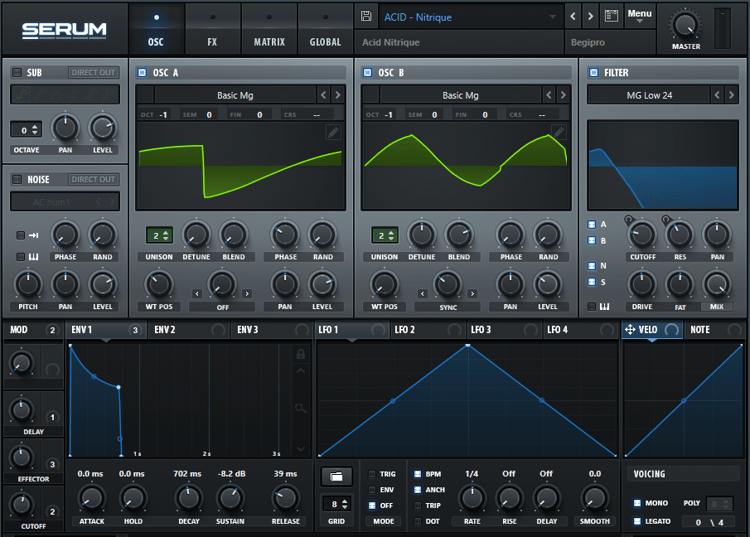This screenshot has height=537, width=750.
Task: Click the OSC A Level knob
Action: pos(322,284)
